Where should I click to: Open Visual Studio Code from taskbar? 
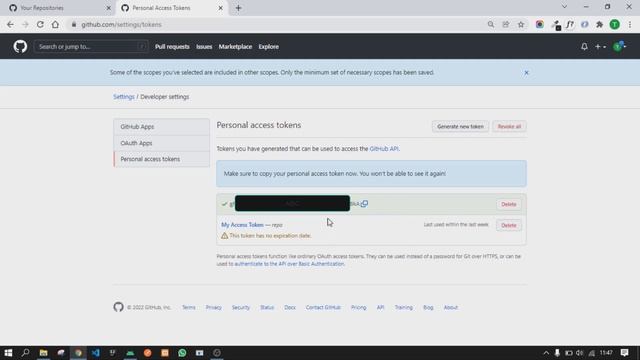[96, 353]
